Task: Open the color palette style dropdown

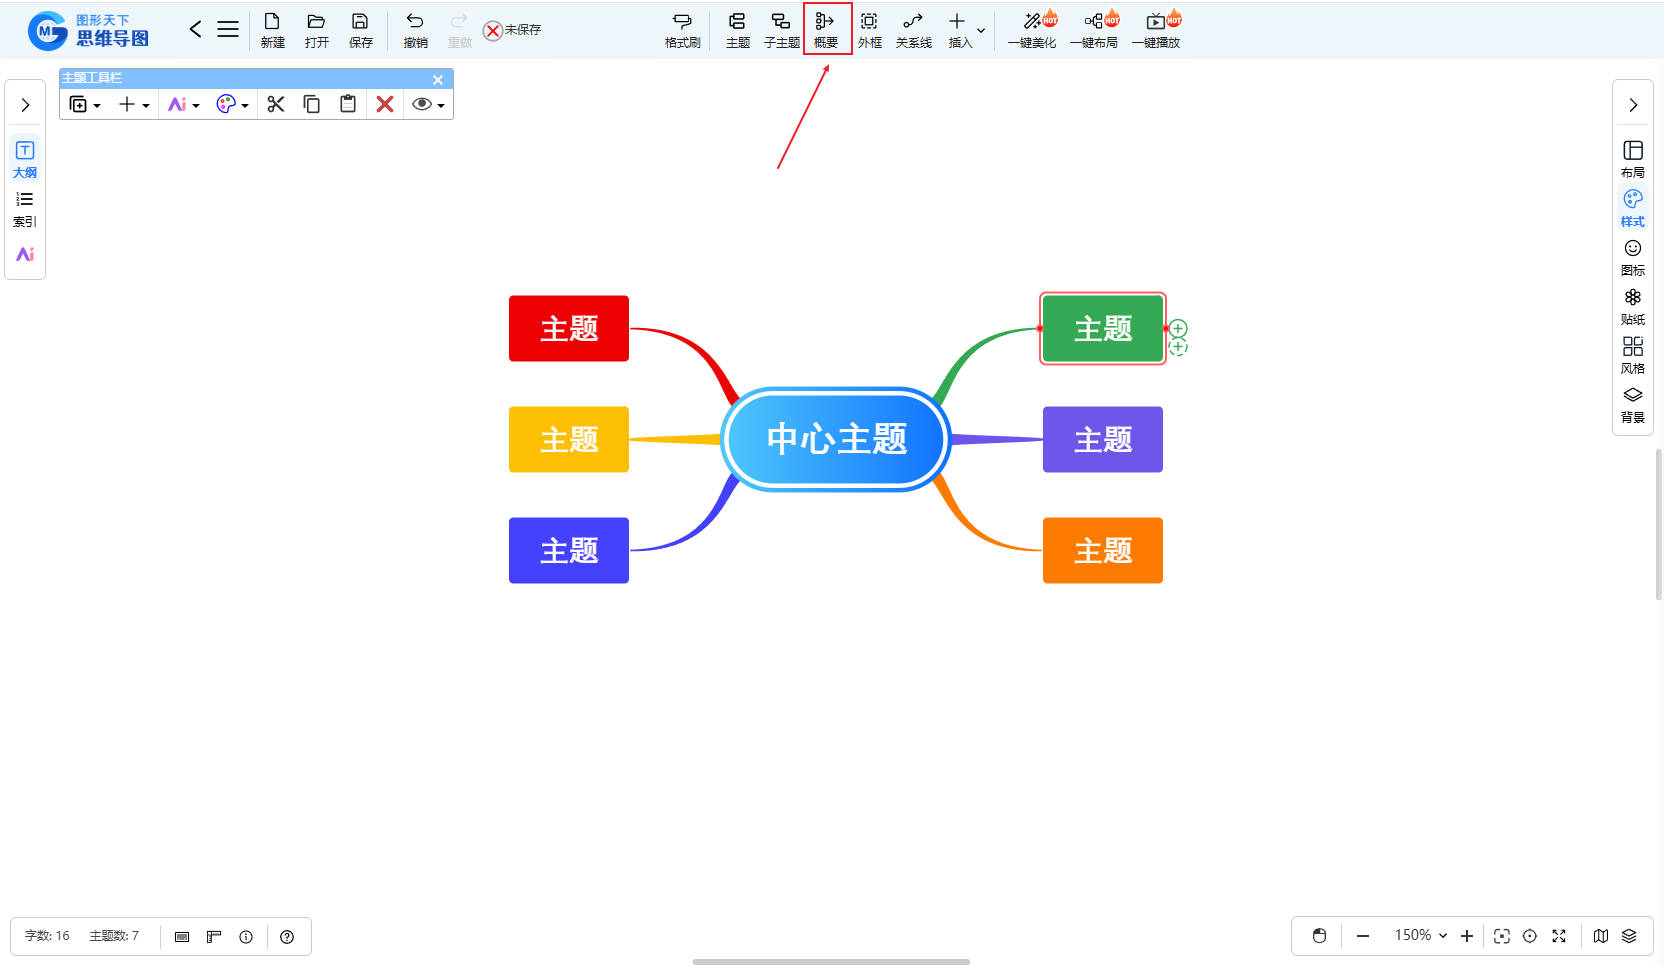Action: (x=232, y=104)
